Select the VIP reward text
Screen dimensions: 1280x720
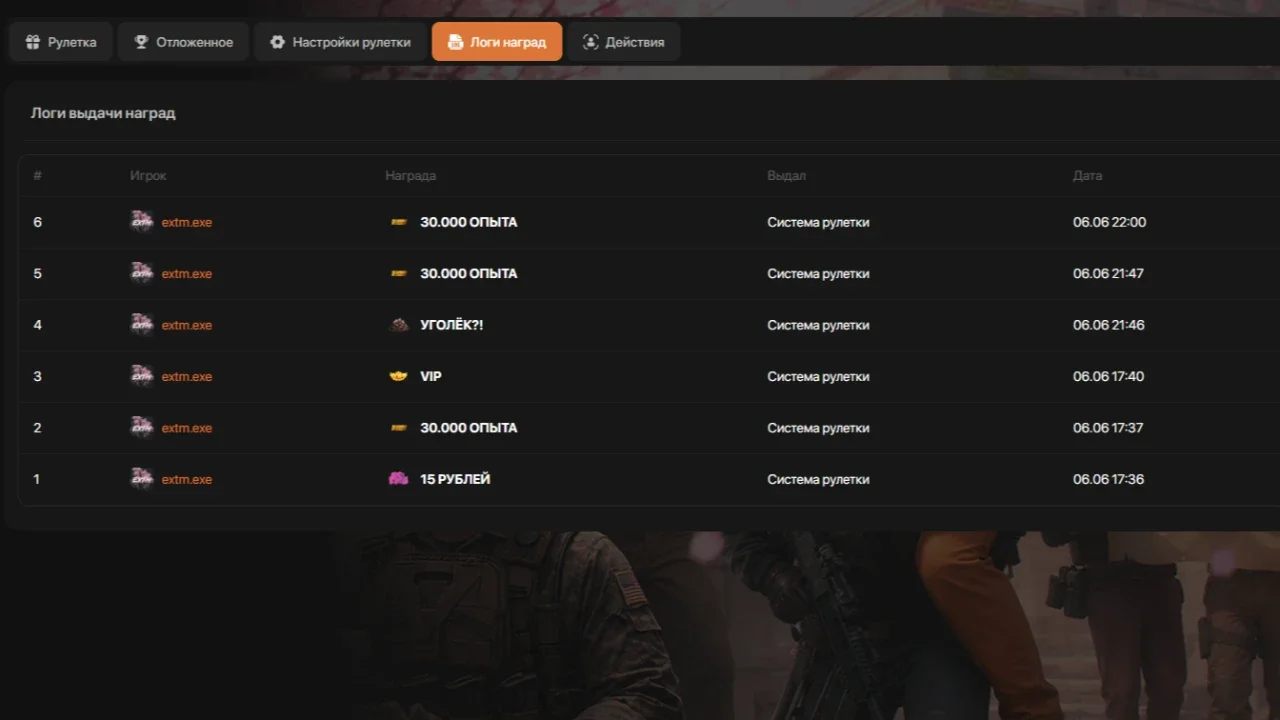[431, 376]
